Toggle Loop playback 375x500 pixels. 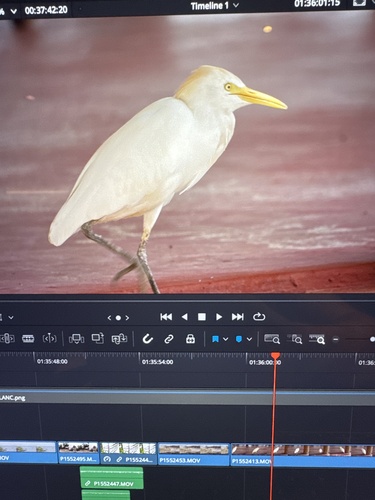[259, 317]
